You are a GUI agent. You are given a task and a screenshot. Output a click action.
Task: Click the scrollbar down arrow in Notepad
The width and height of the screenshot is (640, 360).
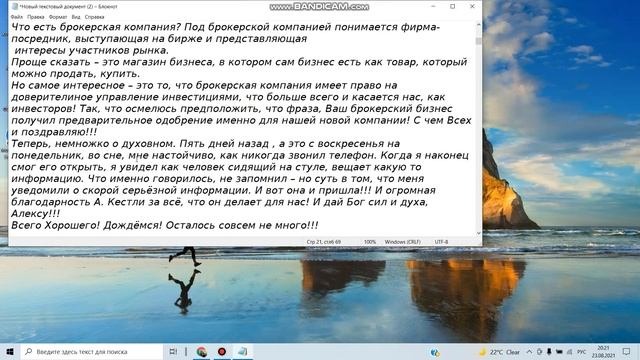[x=478, y=233]
